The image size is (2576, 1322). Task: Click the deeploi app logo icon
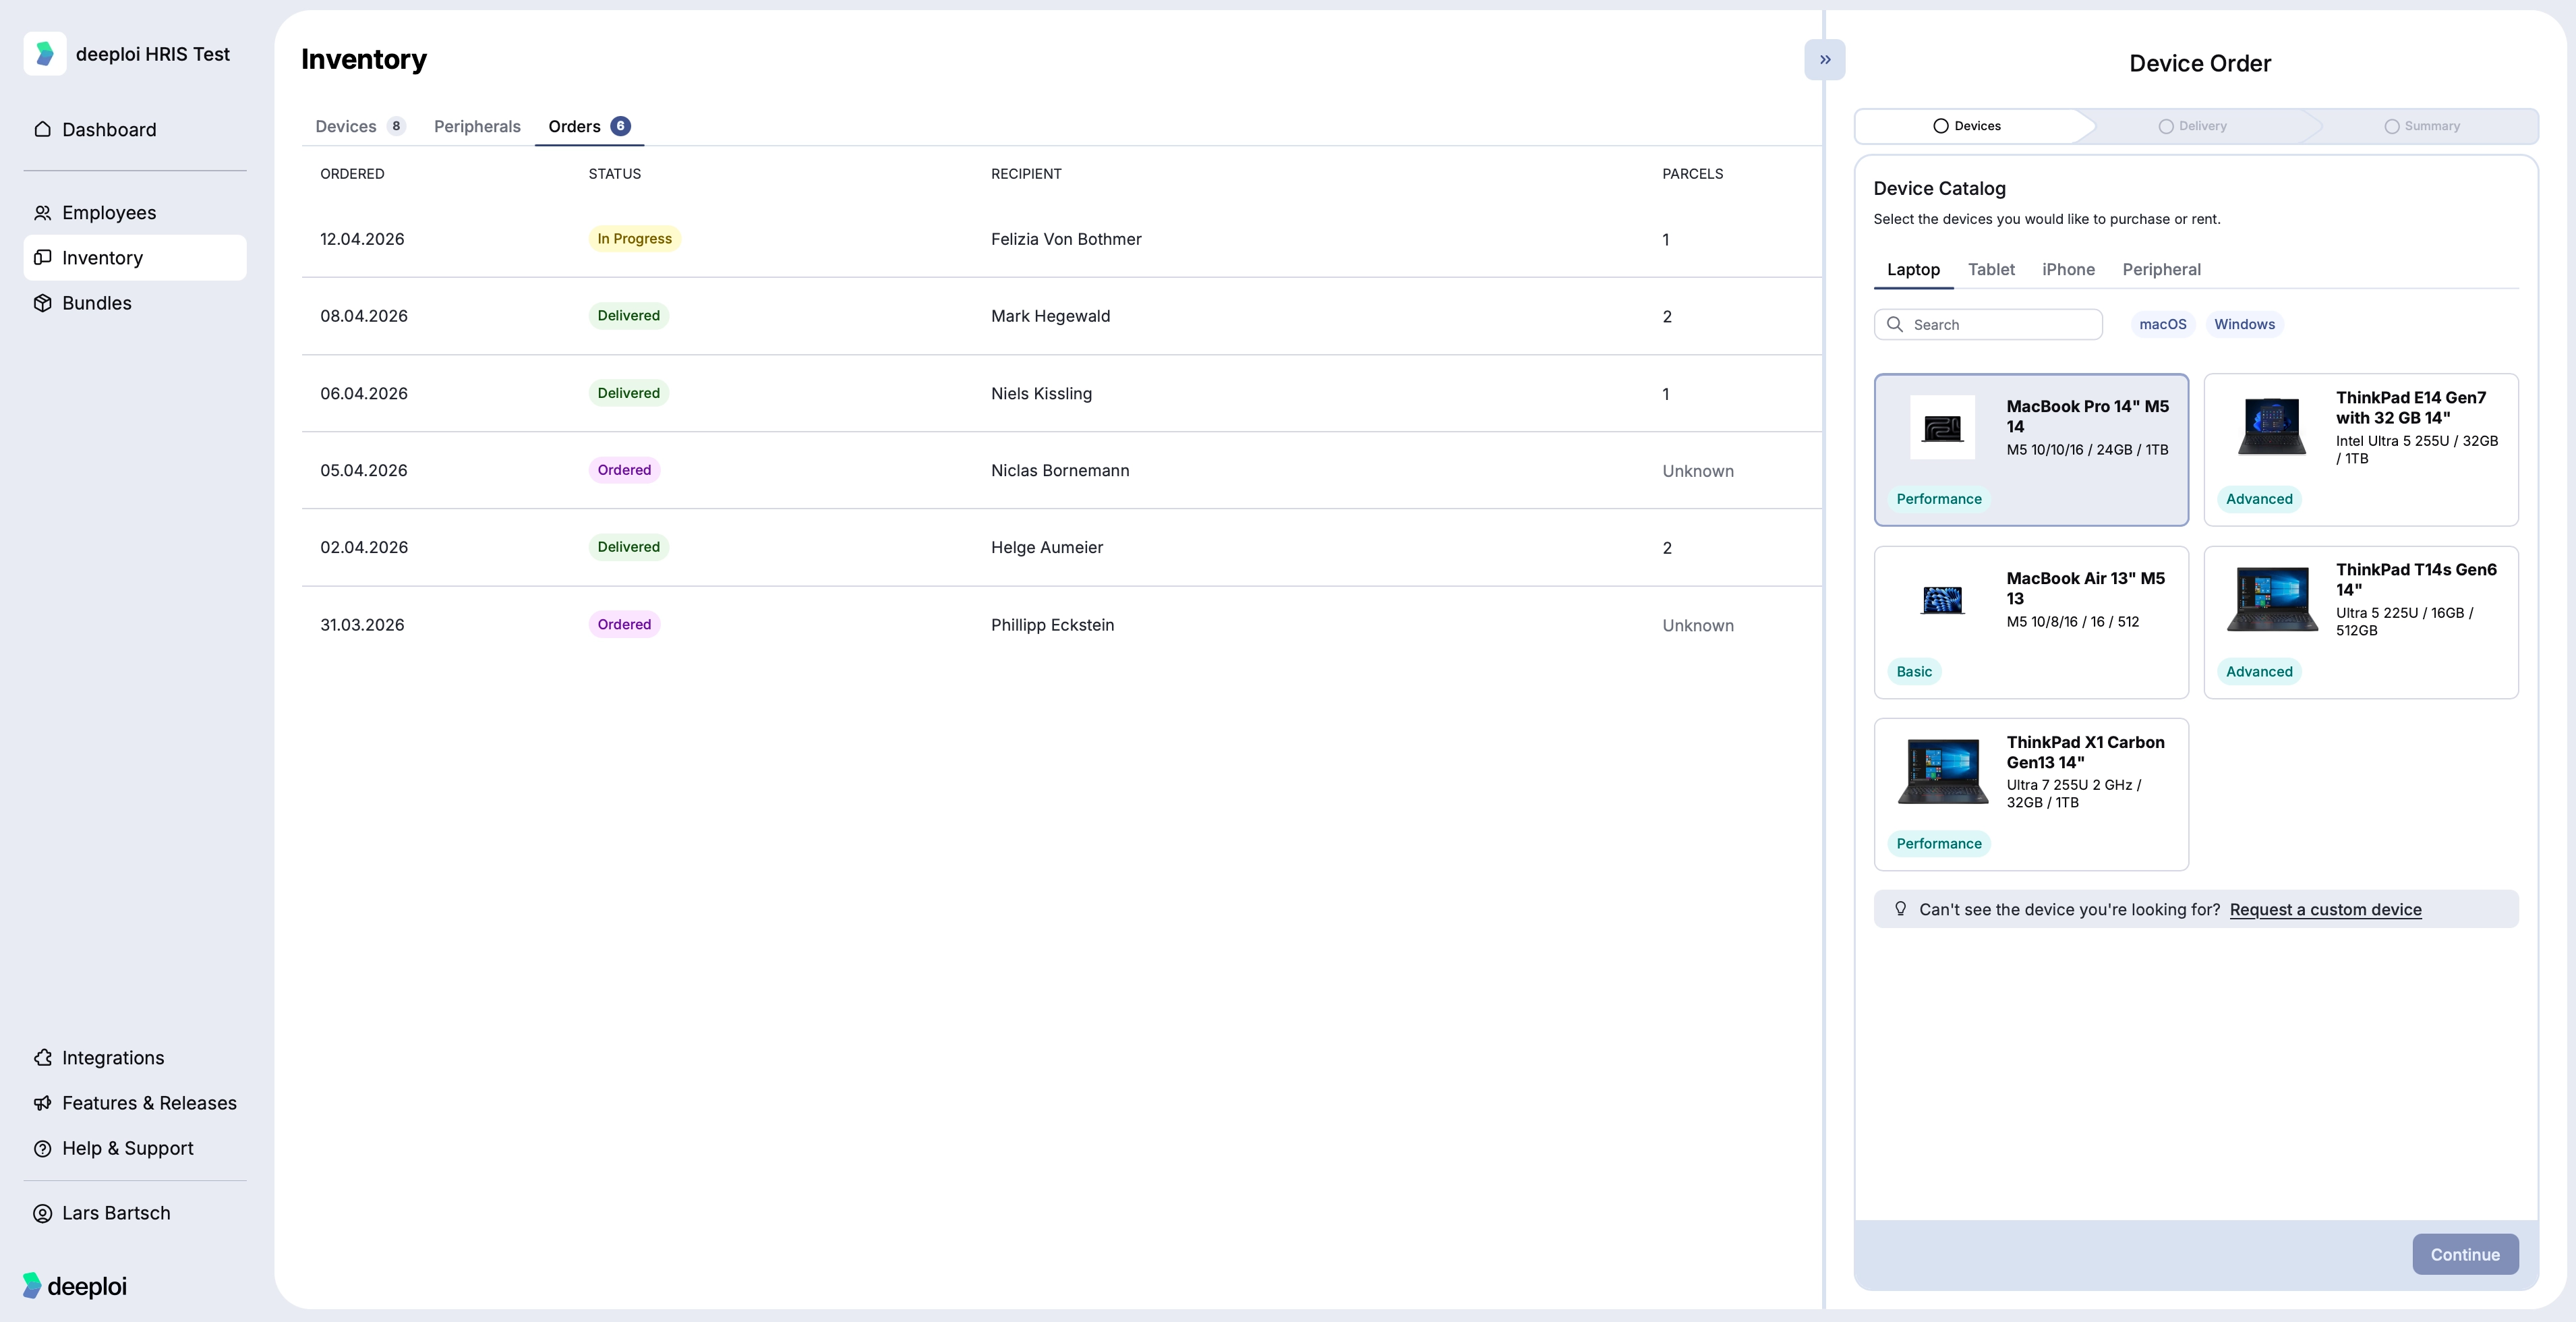pos(45,54)
